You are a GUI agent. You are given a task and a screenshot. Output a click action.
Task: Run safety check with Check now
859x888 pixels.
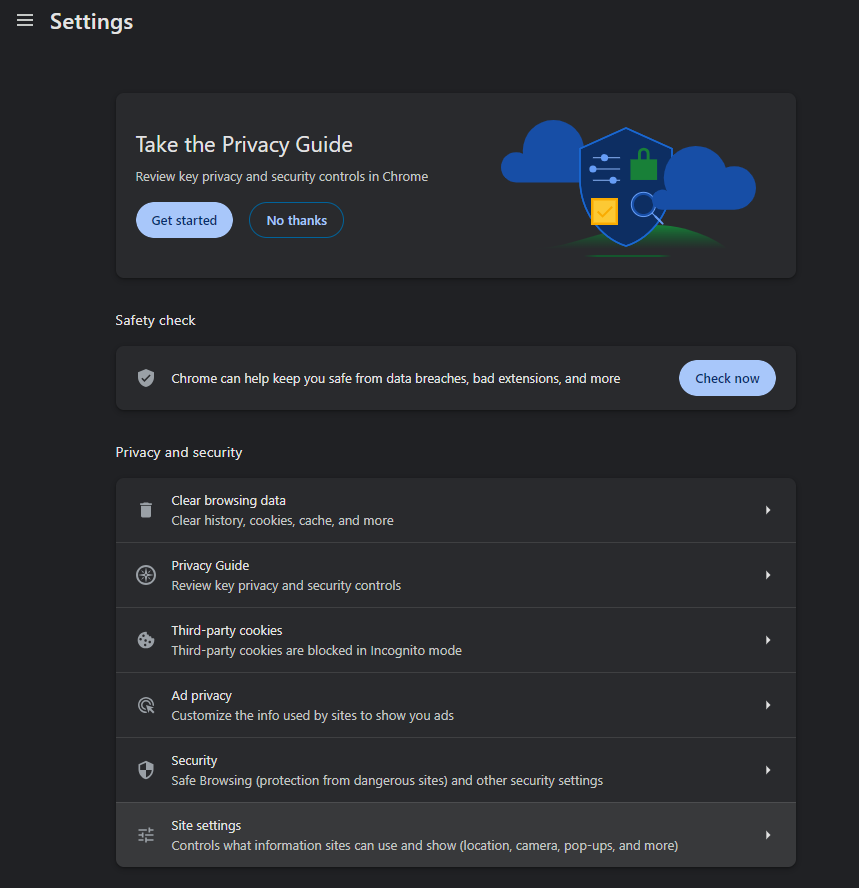tap(727, 378)
